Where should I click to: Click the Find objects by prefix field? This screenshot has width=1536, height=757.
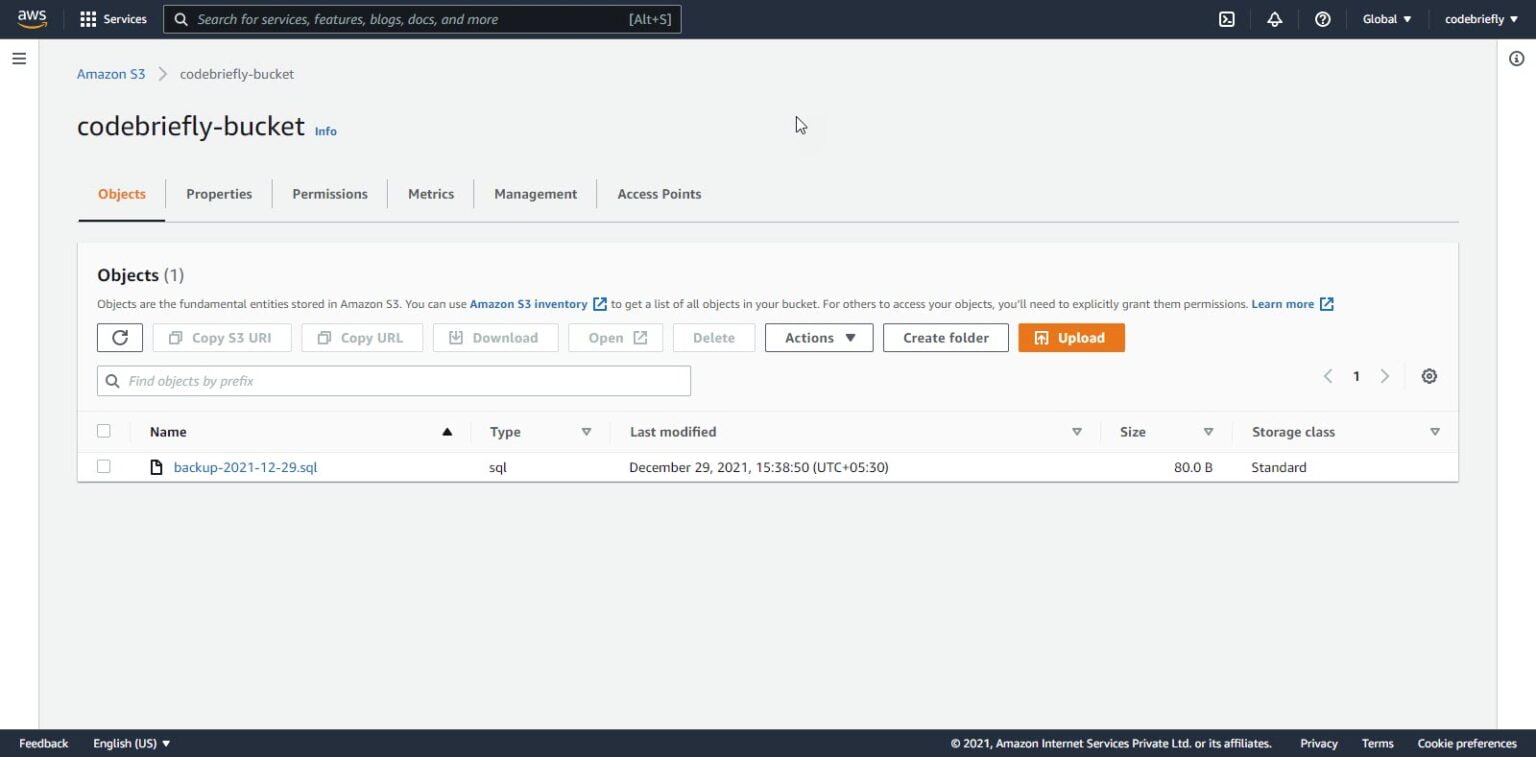click(393, 380)
